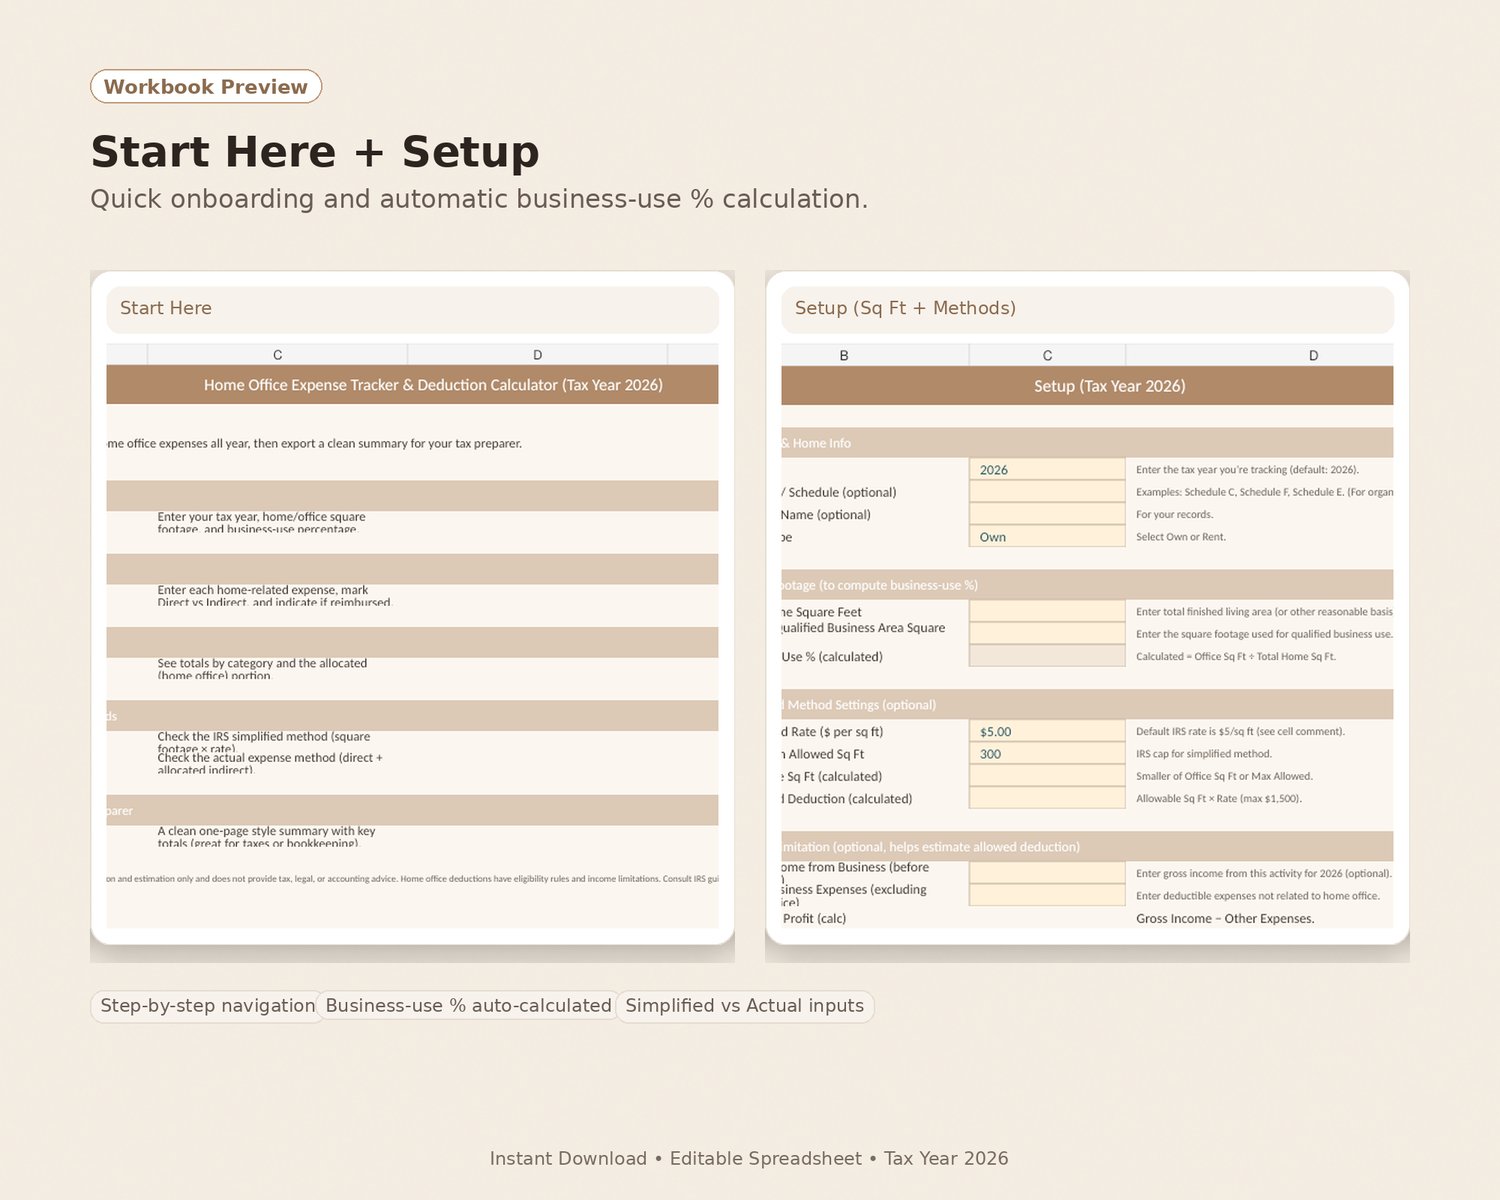This screenshot has width=1500, height=1200.
Task: Click the rate cell showing $5.00
Action: (x=1047, y=732)
